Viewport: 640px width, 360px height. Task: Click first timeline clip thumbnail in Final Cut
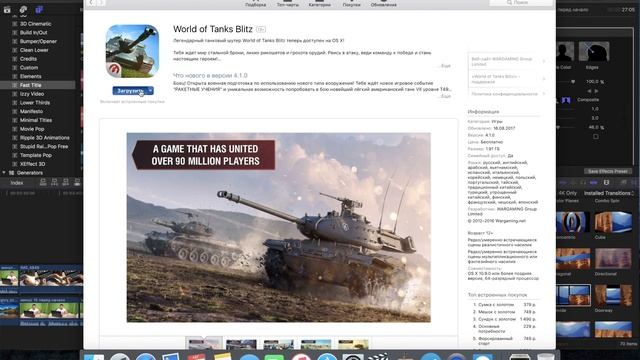pos(9,278)
